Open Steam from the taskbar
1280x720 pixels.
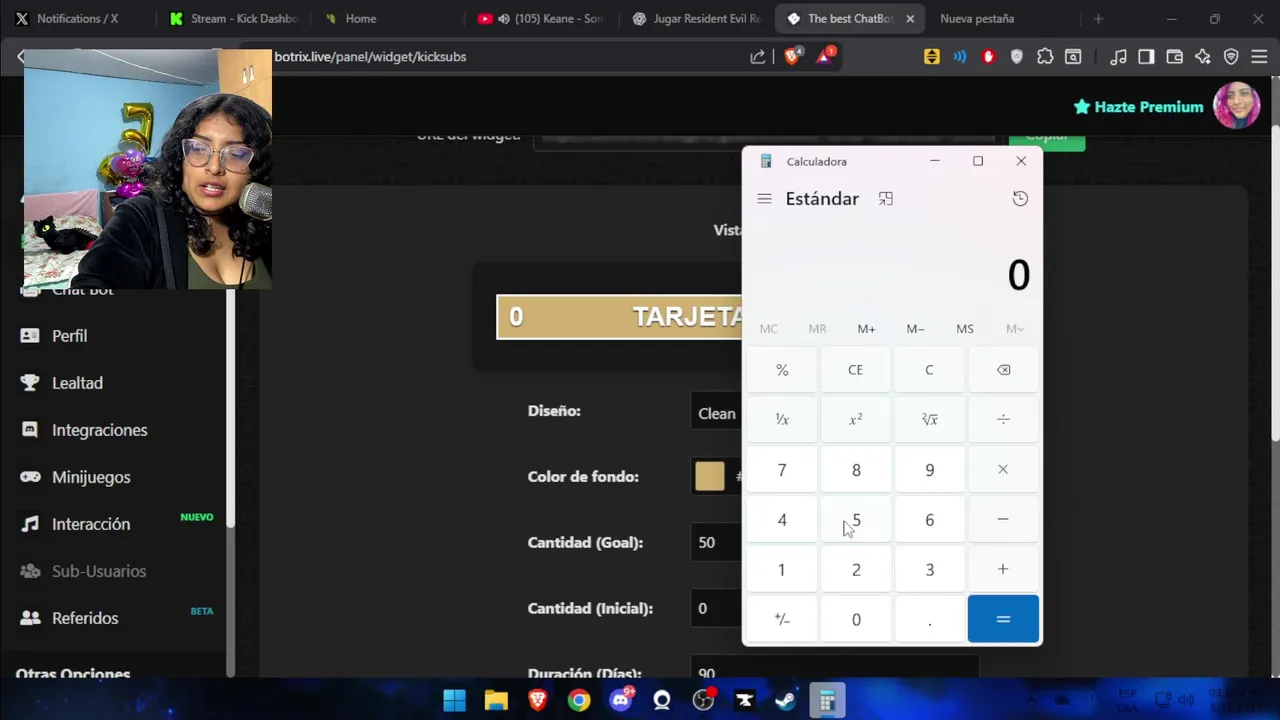(786, 700)
